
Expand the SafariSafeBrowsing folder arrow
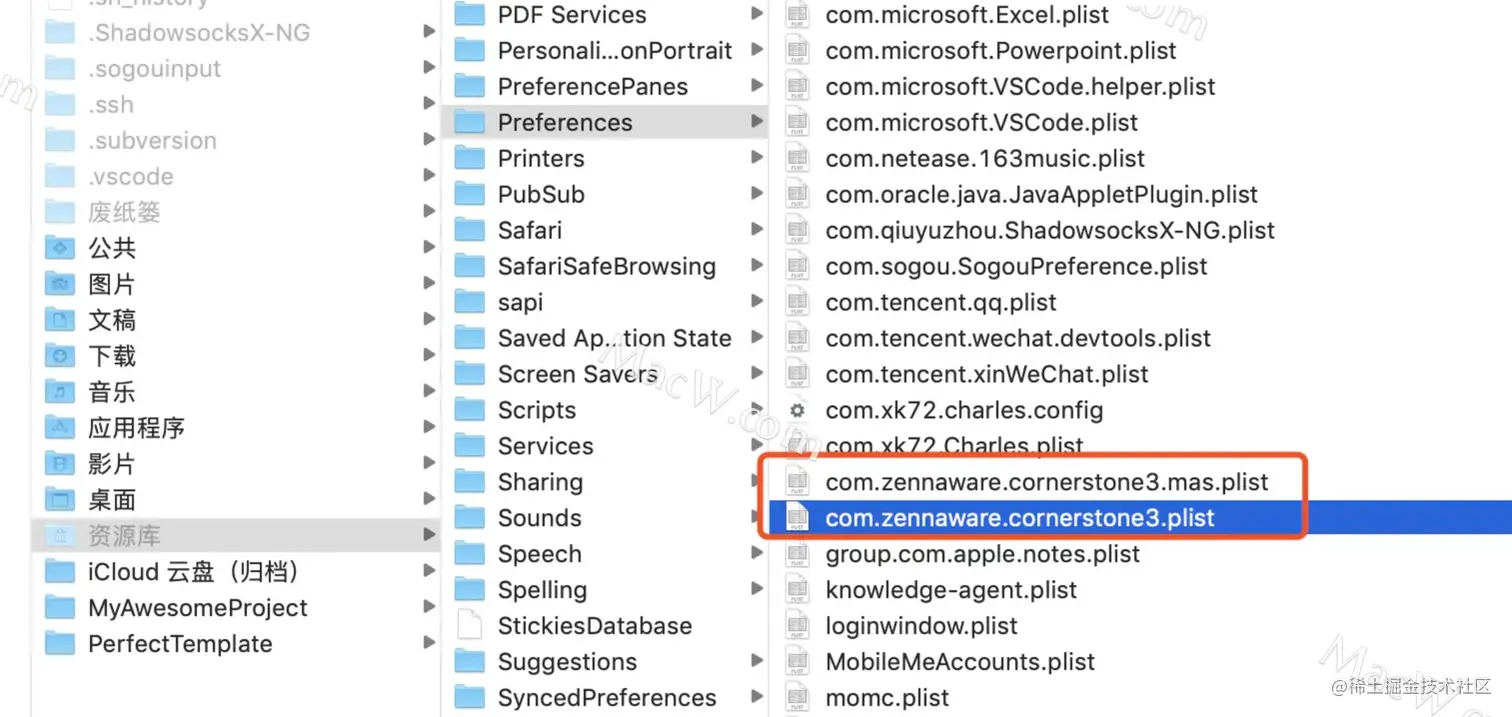pos(757,266)
